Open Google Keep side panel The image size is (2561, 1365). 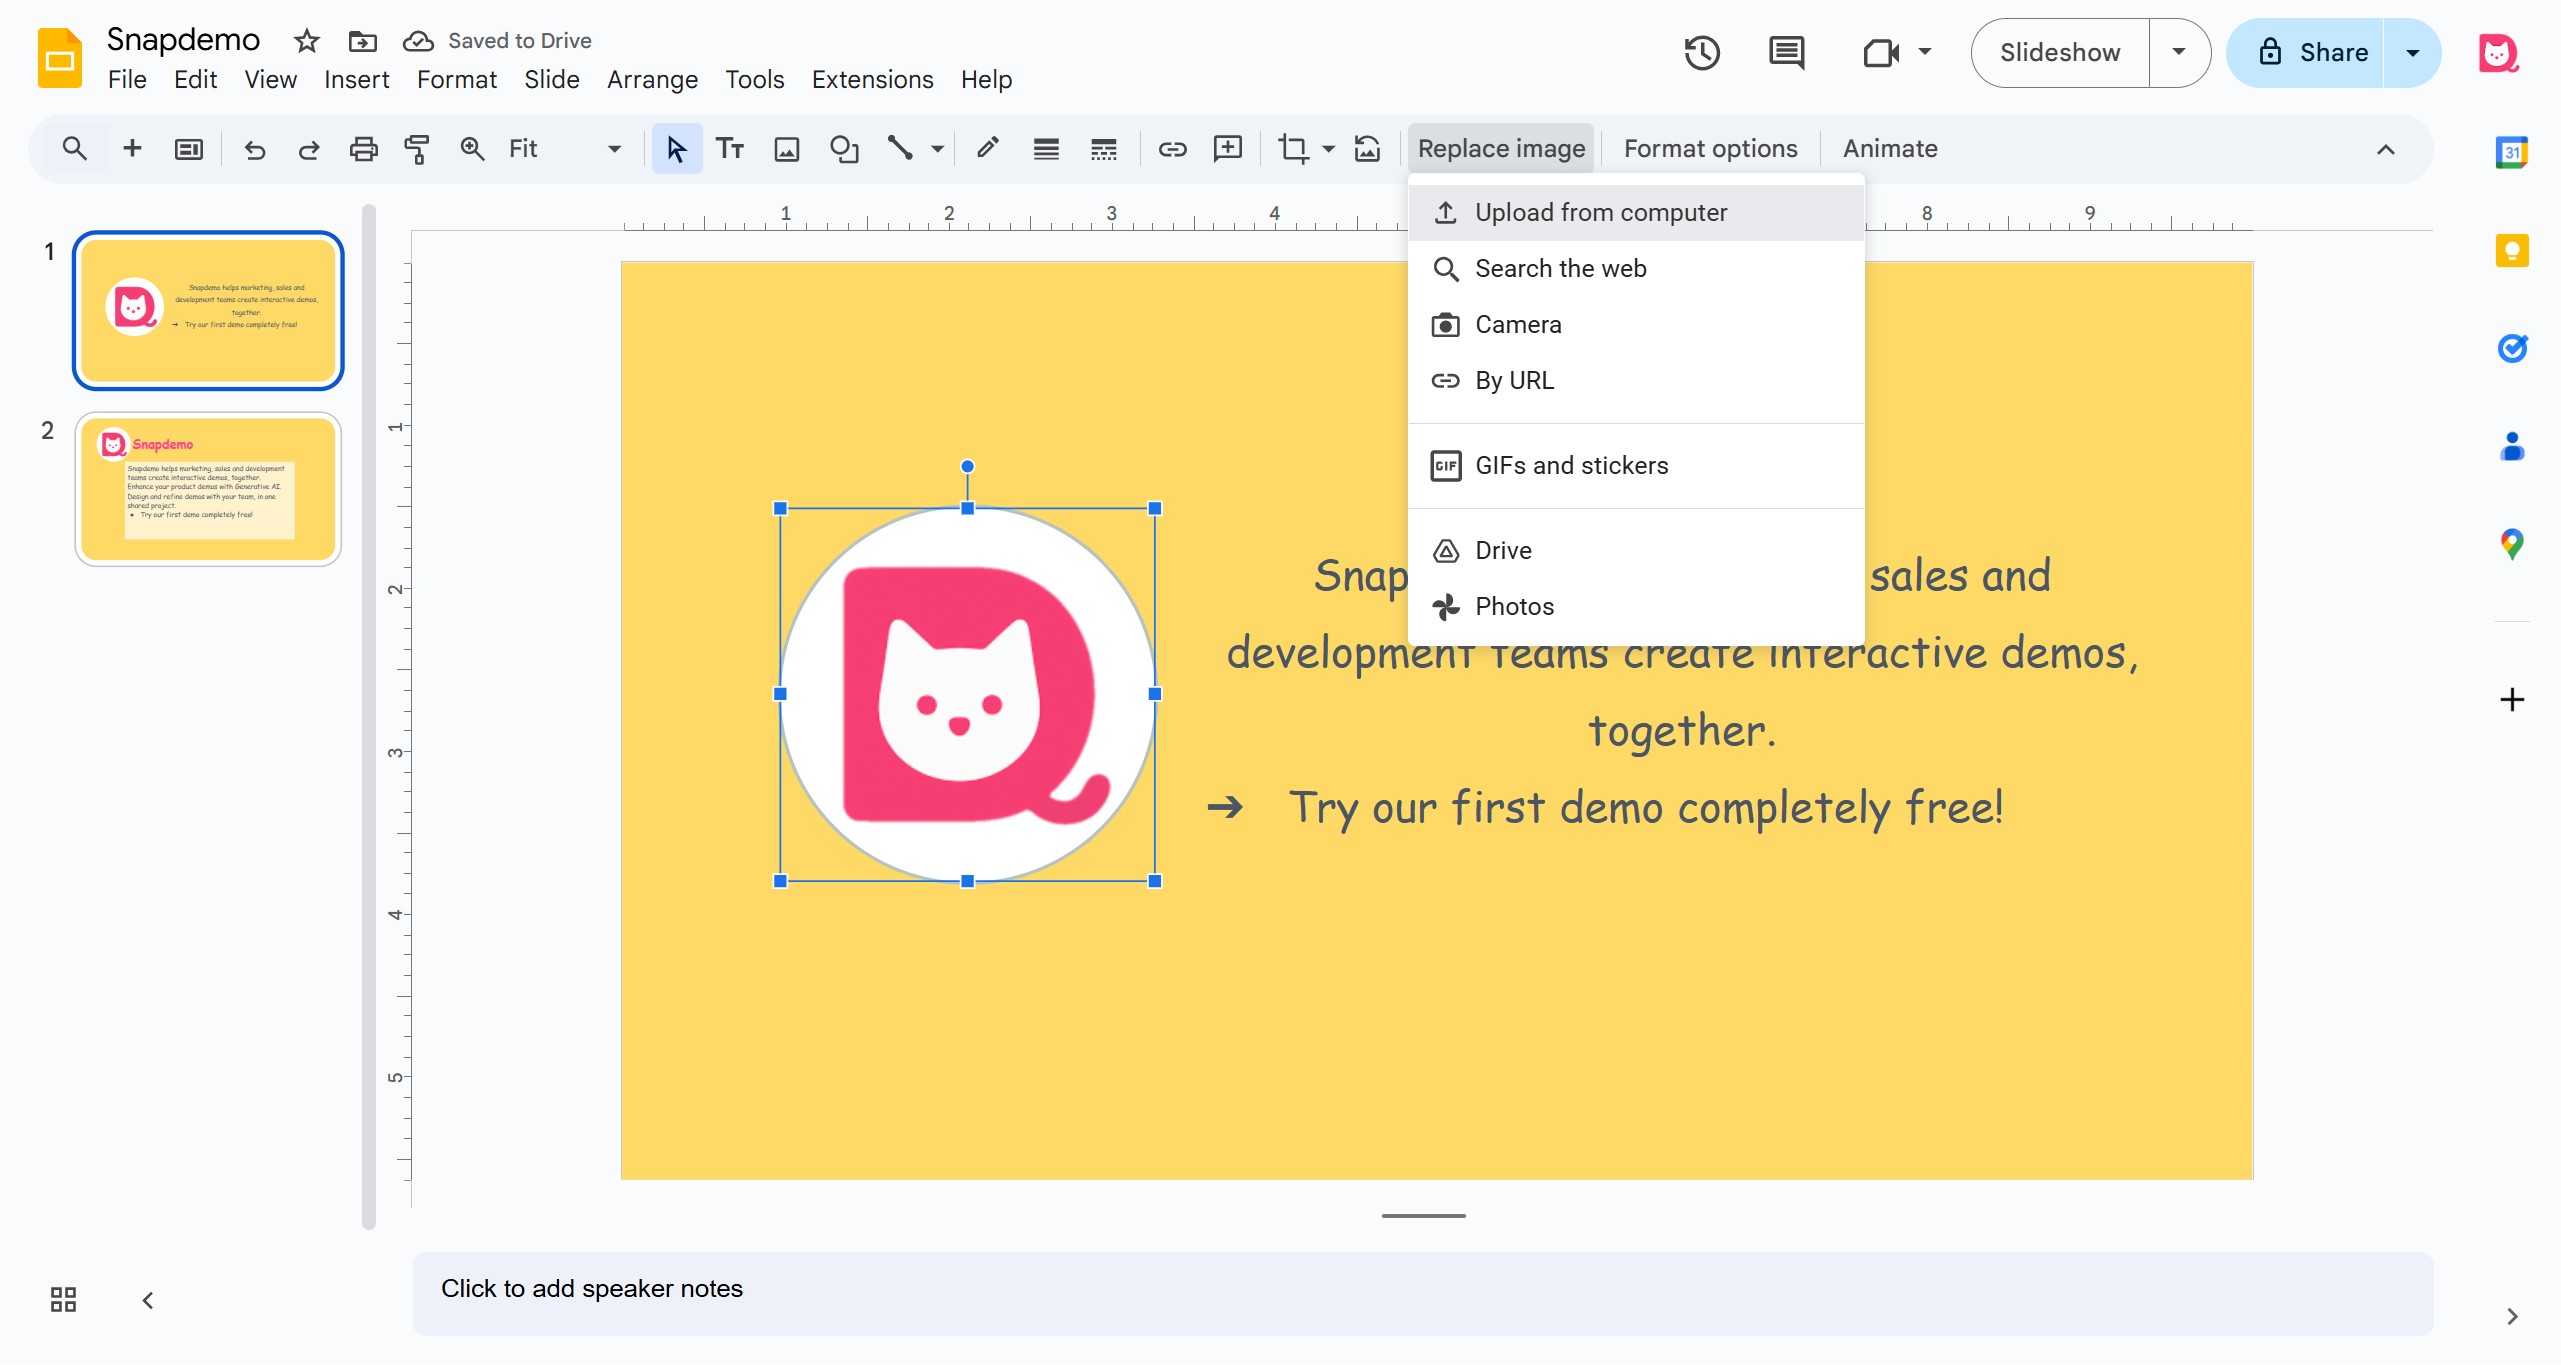click(x=2512, y=250)
